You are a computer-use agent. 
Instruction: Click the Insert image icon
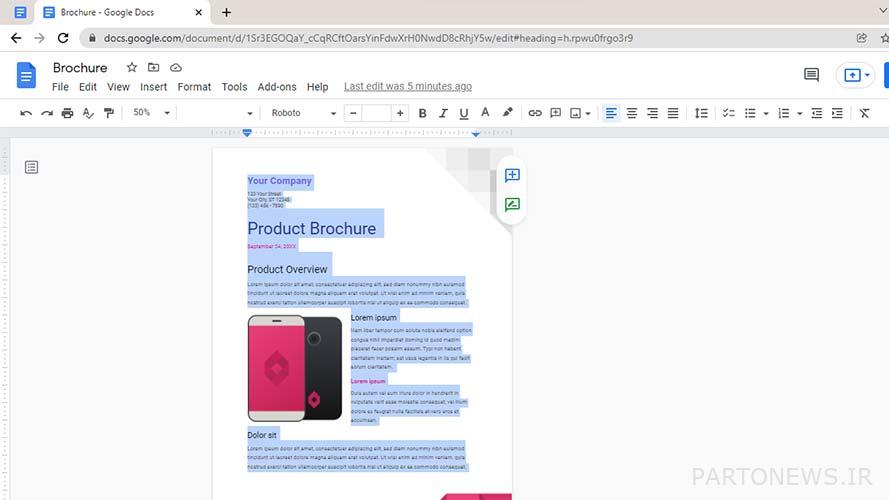[575, 113]
